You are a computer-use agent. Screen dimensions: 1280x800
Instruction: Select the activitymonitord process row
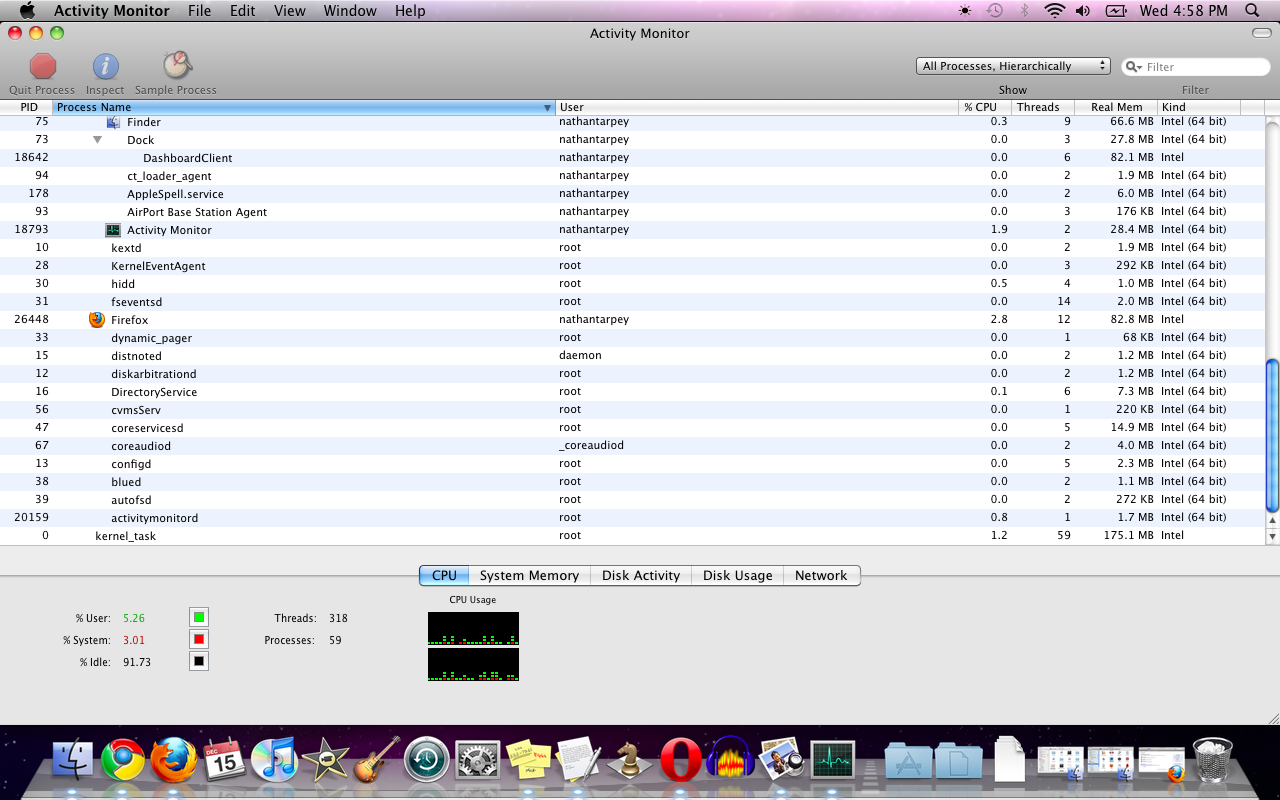coord(632,518)
